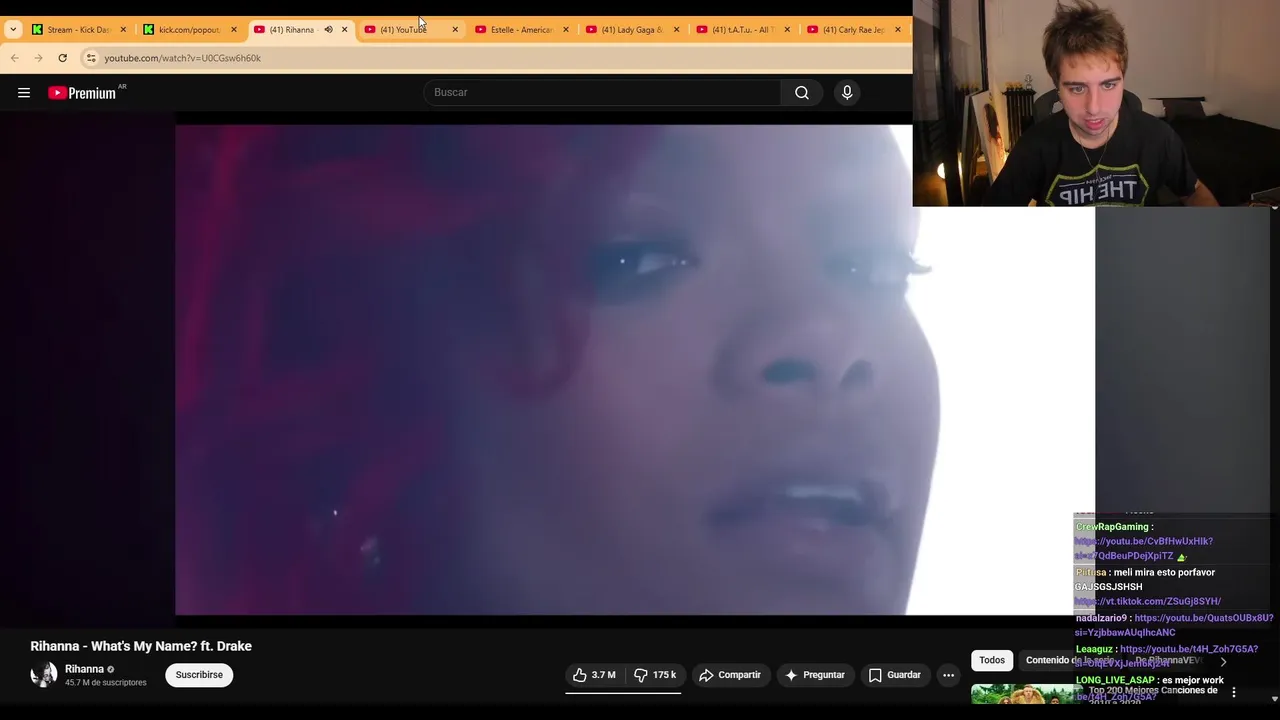The image size is (1280, 720).
Task: Open the YouTube hamburger guide menu
Action: click(x=24, y=93)
